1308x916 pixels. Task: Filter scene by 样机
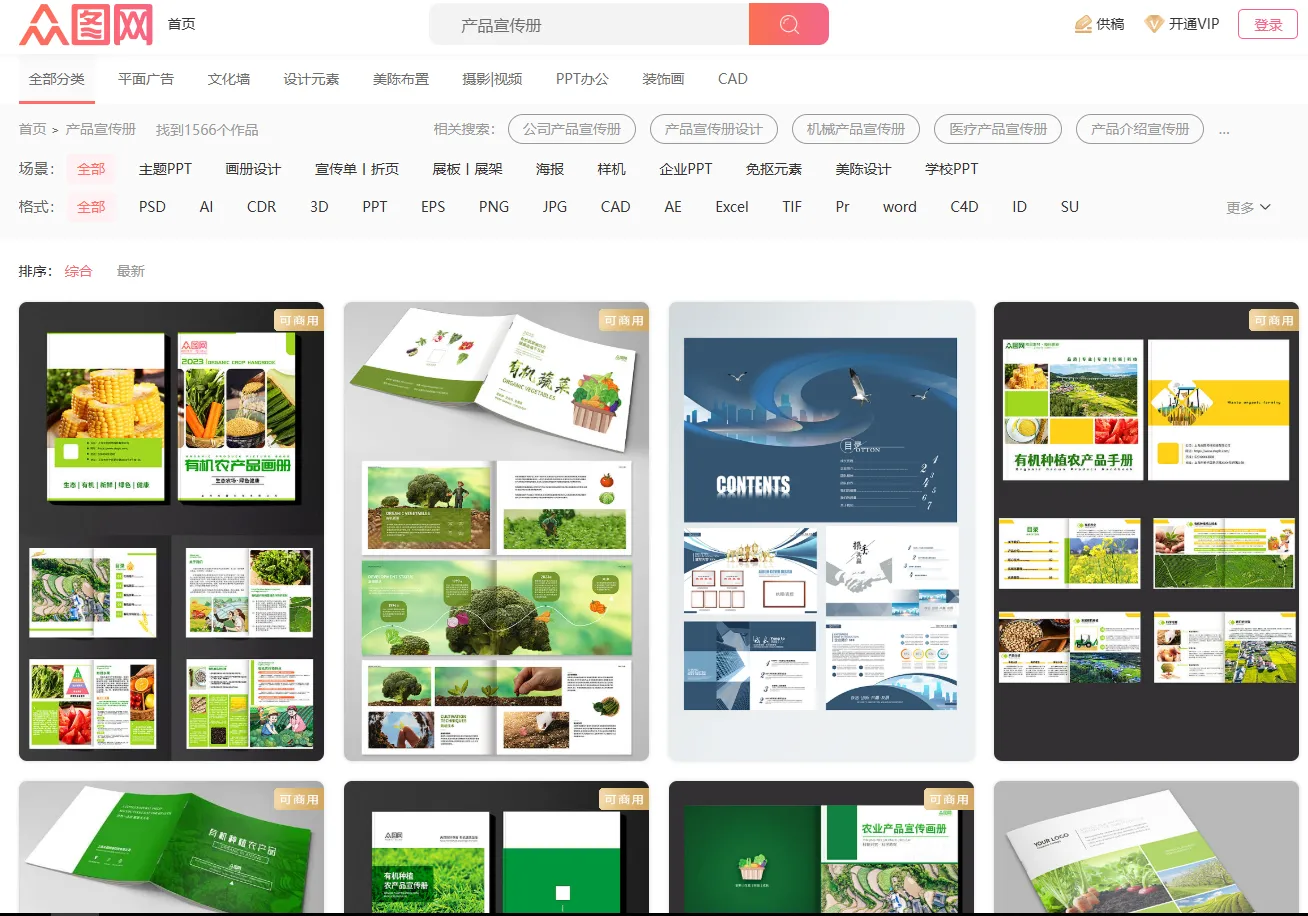(x=612, y=169)
